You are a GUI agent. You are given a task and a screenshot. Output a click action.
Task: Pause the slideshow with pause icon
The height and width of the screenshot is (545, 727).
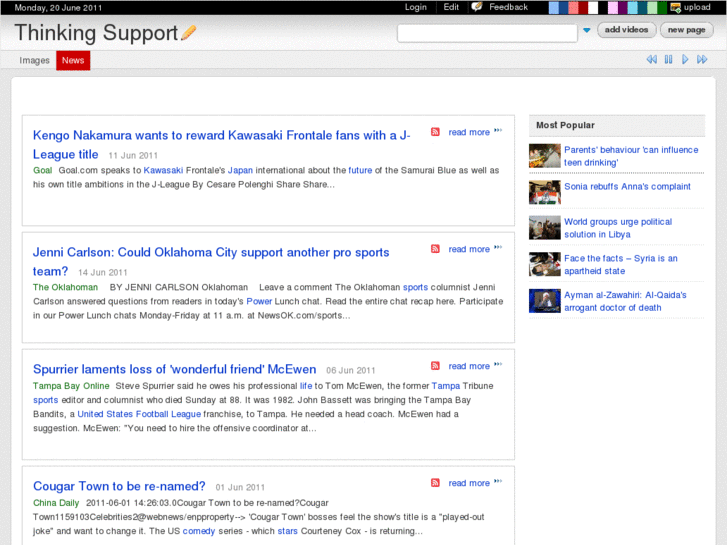click(x=668, y=59)
